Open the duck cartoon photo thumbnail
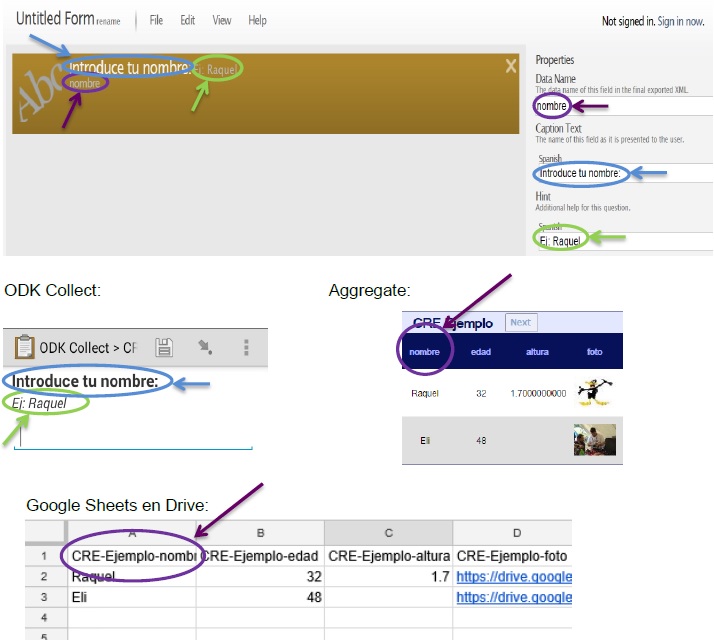714x642 pixels. point(594,392)
